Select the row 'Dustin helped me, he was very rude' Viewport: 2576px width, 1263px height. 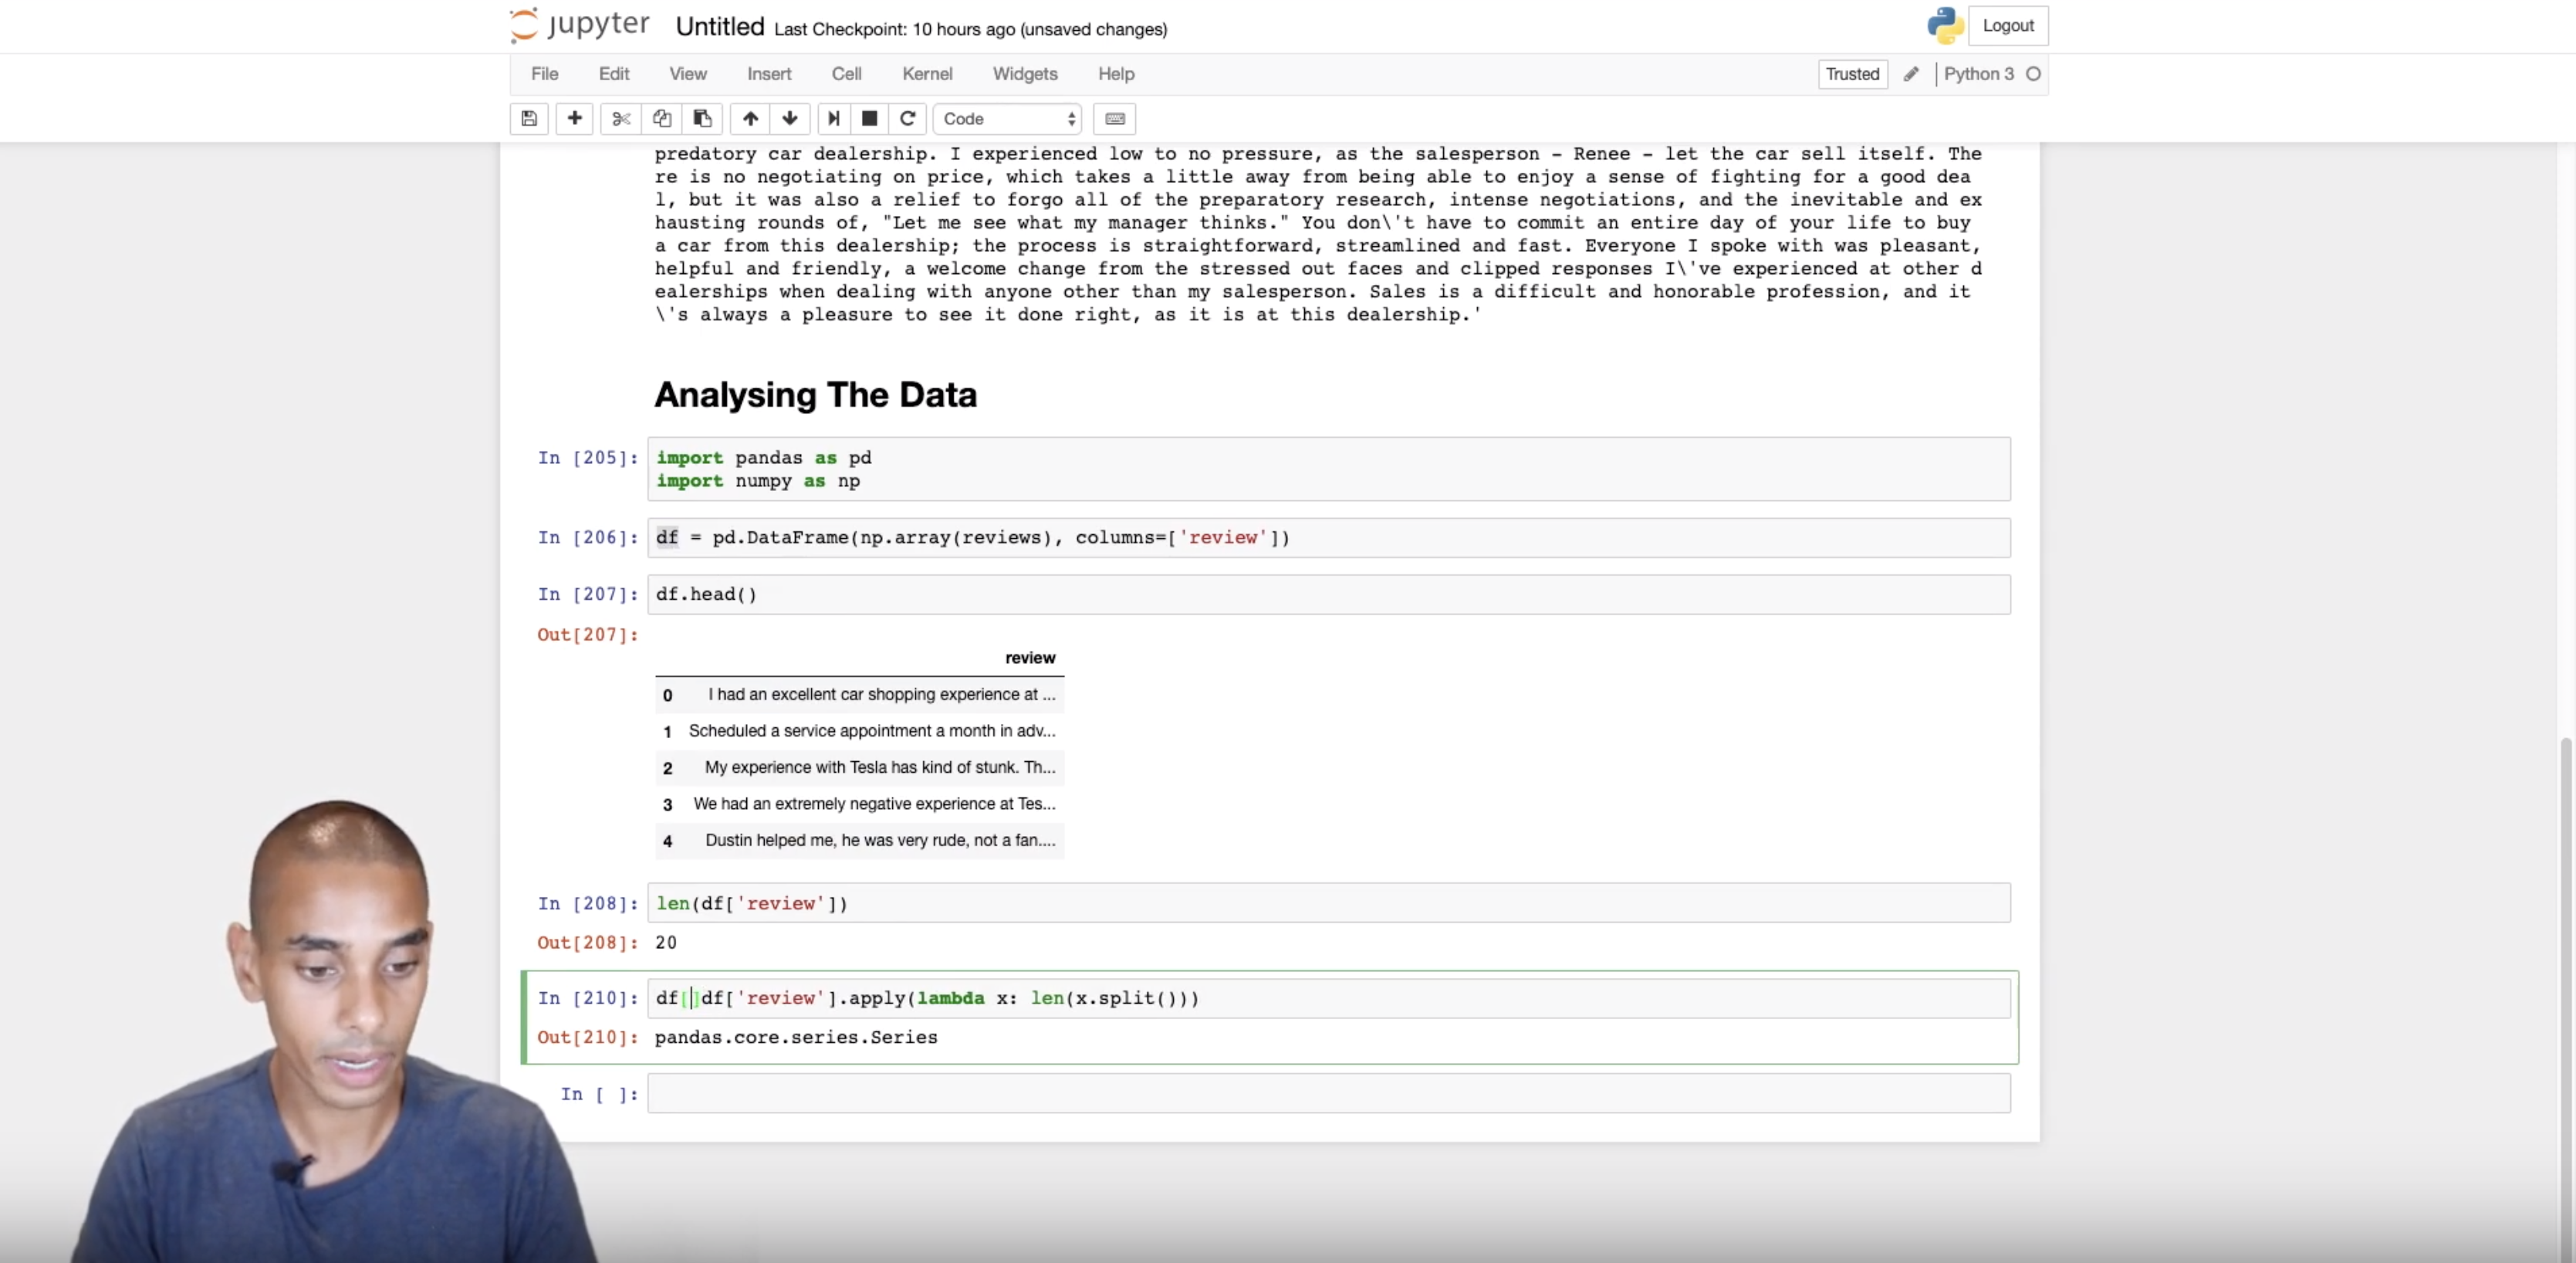pyautogui.click(x=860, y=841)
